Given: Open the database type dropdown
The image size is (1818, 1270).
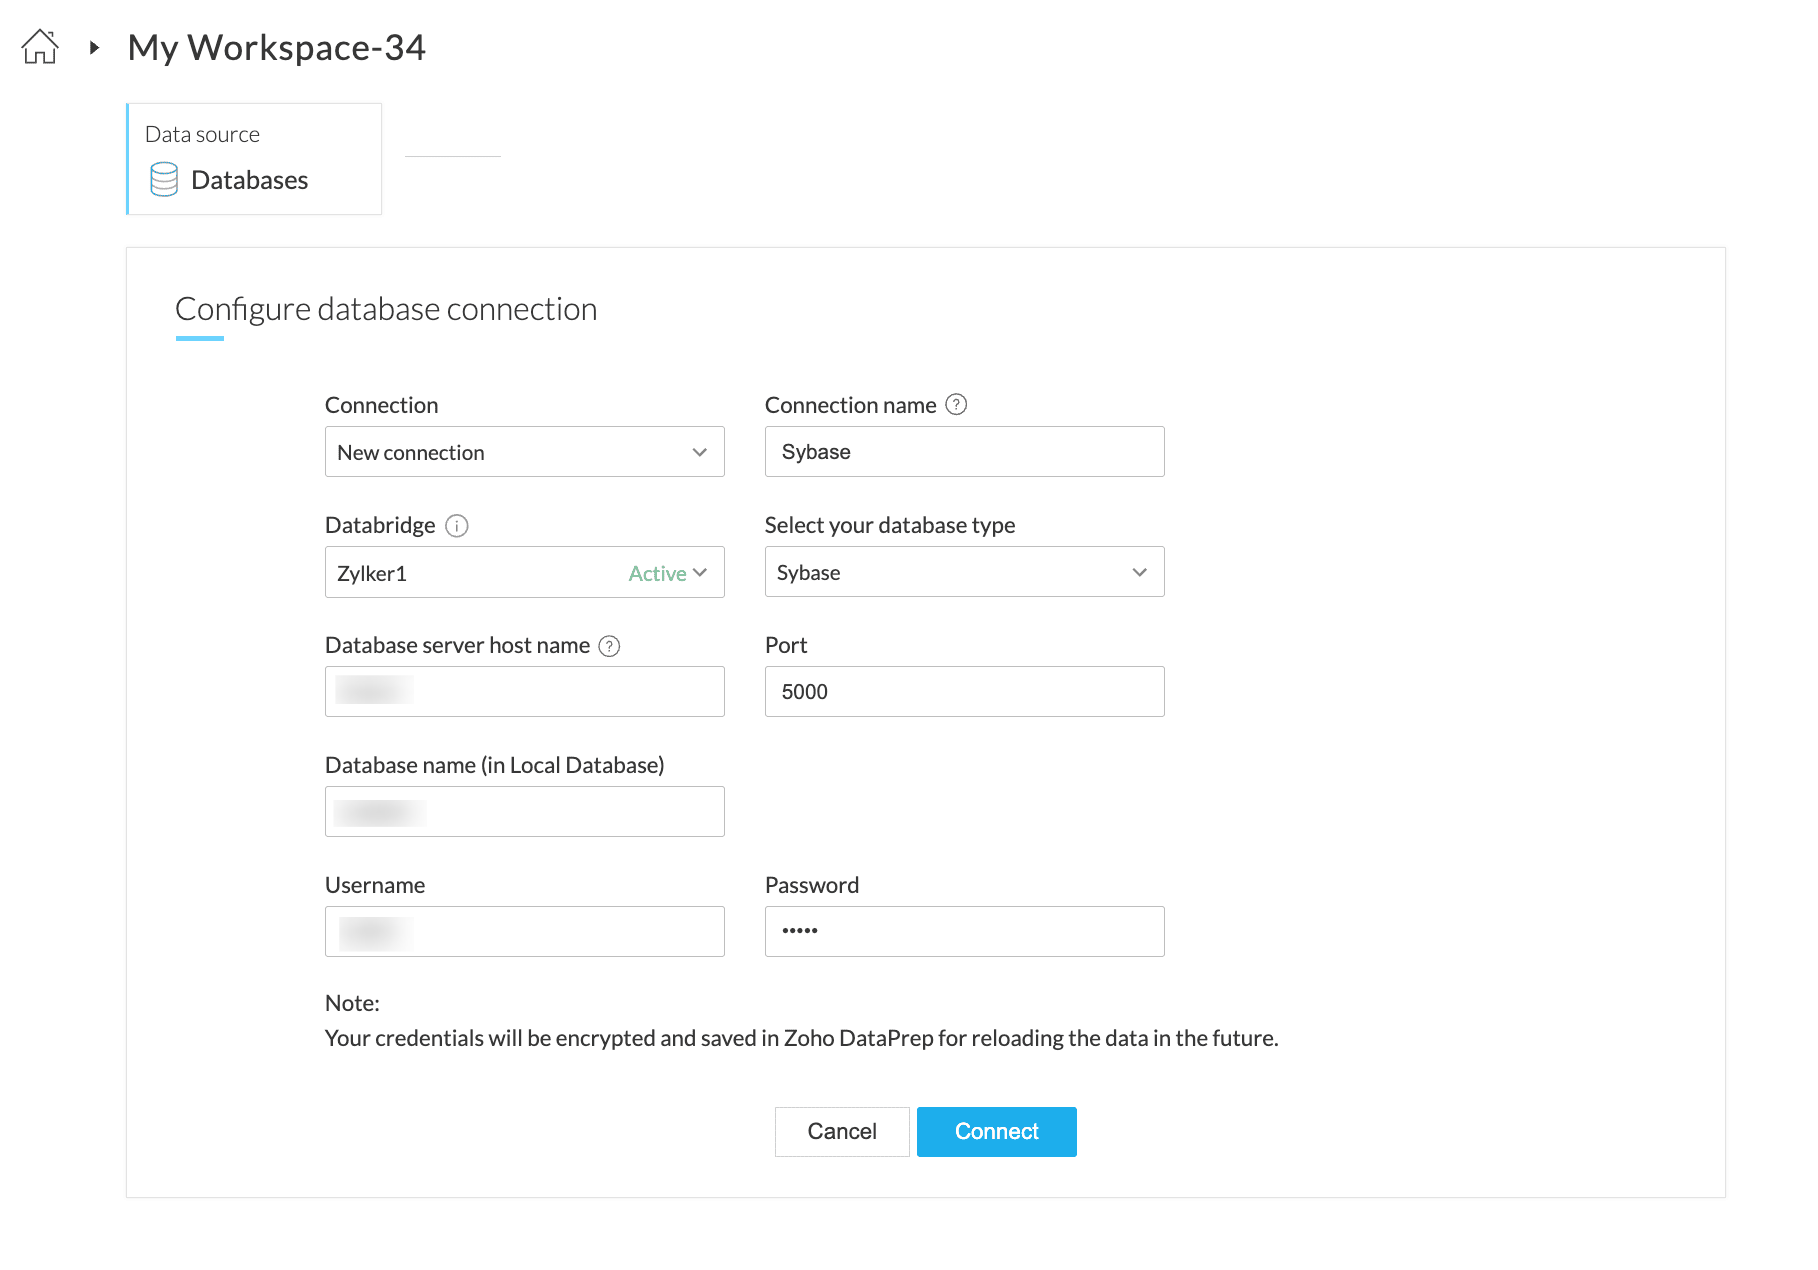Looking at the screenshot, I should point(964,572).
